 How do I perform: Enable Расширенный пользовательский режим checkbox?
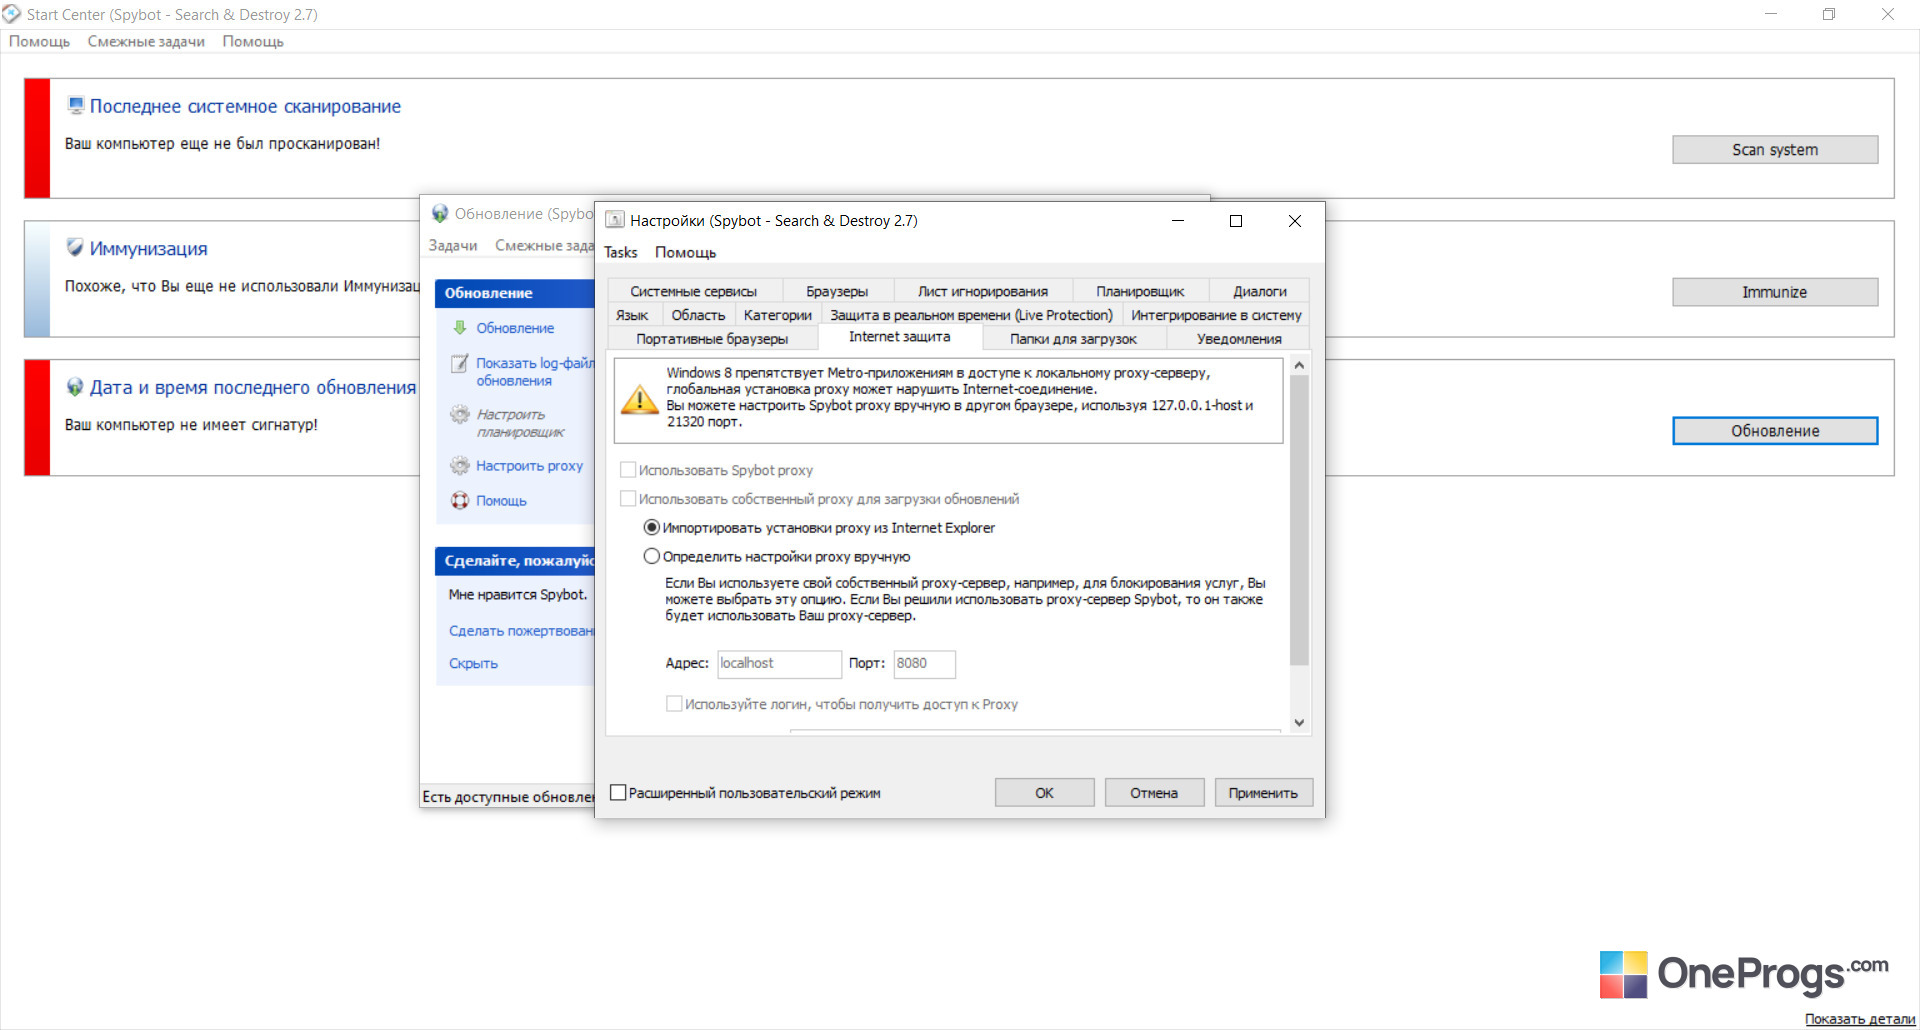[618, 792]
